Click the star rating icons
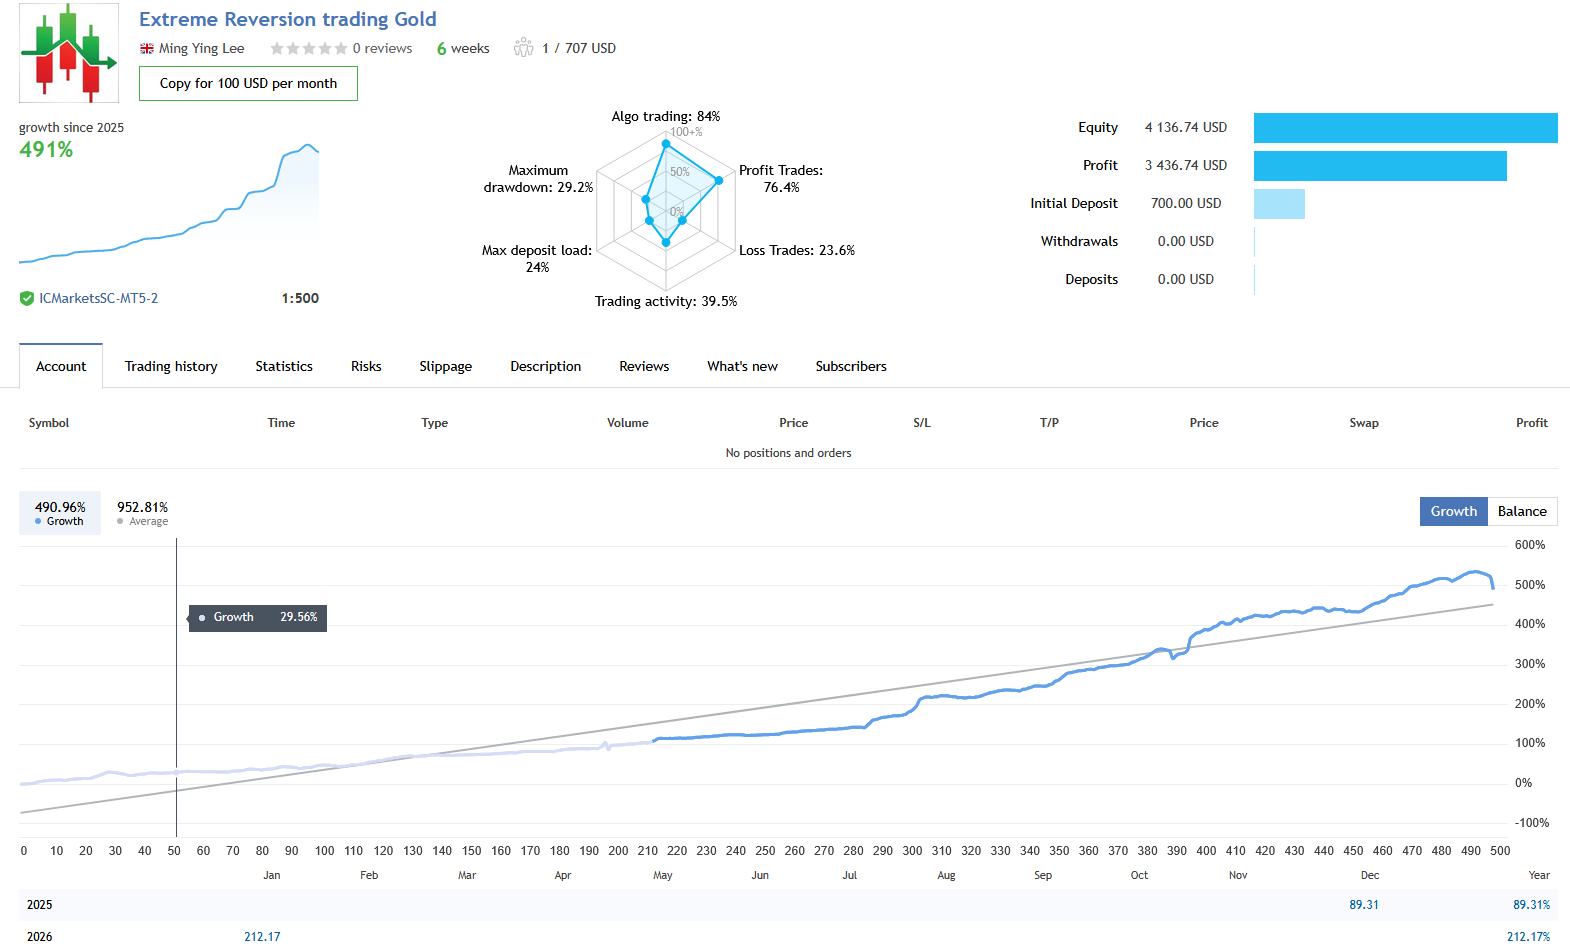The width and height of the screenshot is (1570, 948). click(309, 48)
